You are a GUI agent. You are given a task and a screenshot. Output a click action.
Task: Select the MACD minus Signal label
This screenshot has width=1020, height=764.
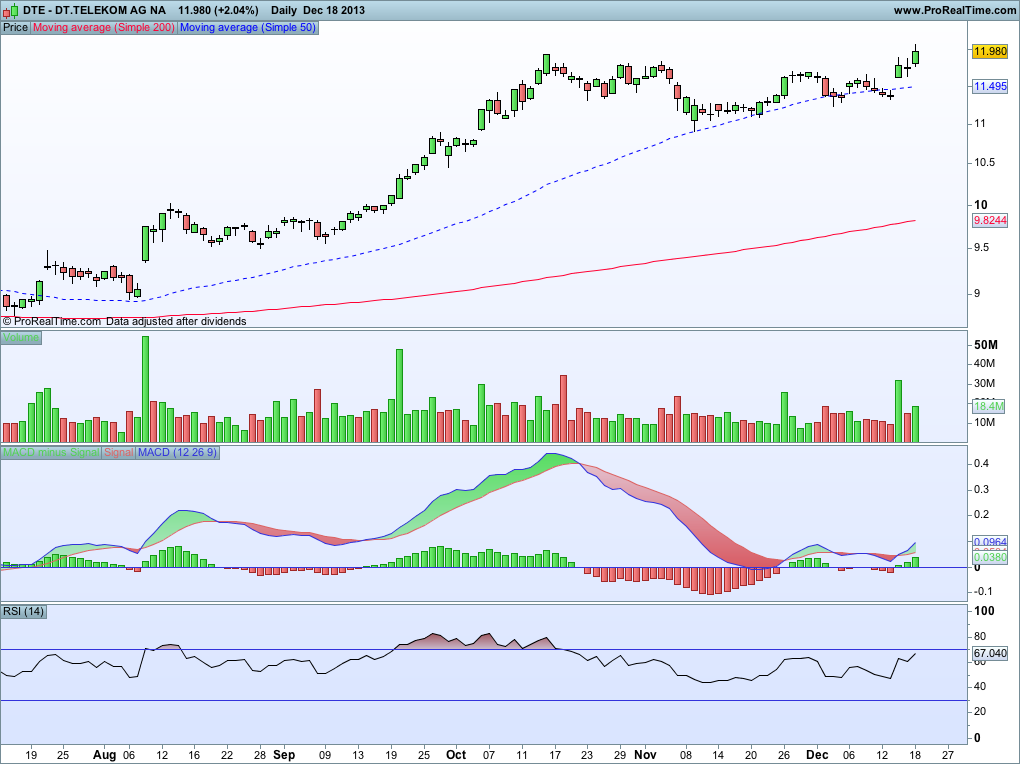[51, 452]
